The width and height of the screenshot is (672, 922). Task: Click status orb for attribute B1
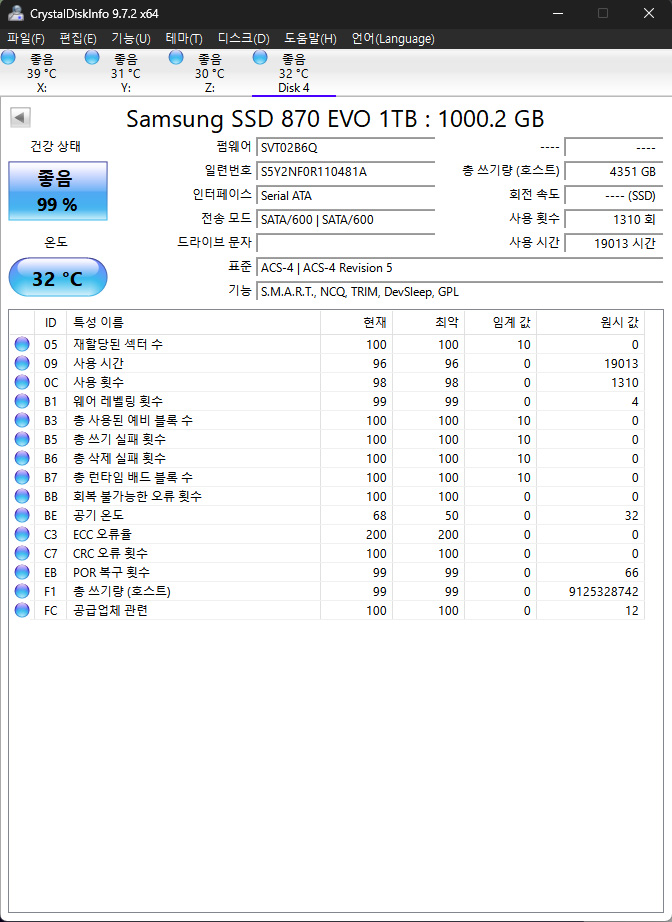[x=22, y=401]
